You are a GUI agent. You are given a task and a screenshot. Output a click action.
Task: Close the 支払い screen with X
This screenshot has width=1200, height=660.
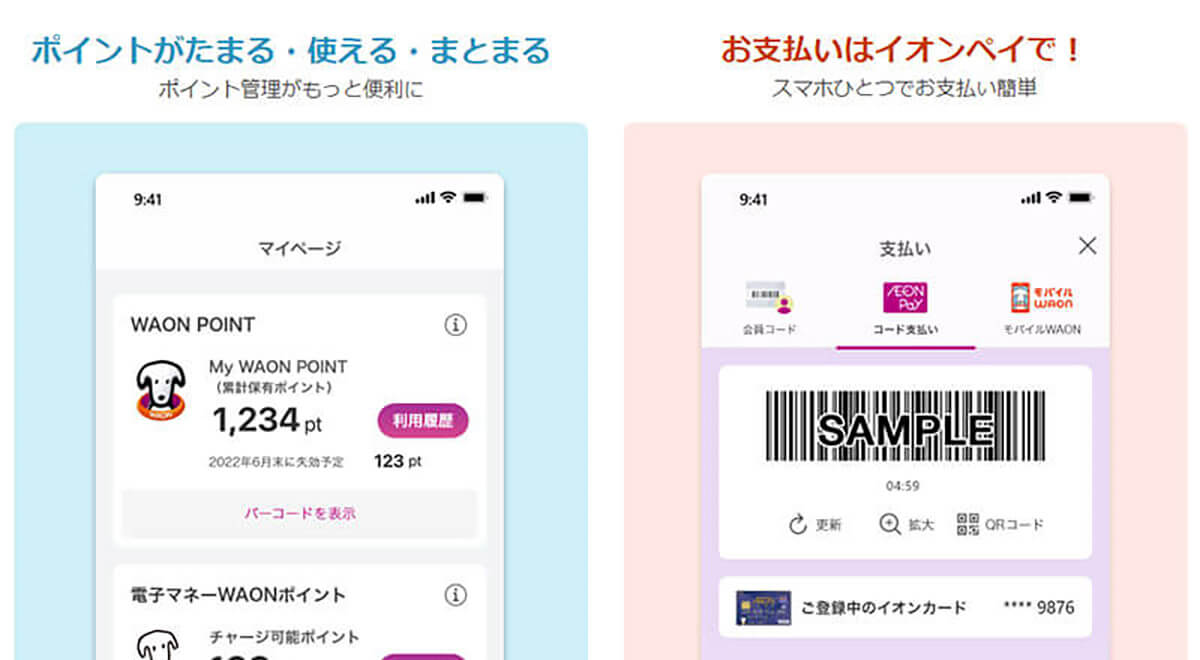pos(1087,245)
